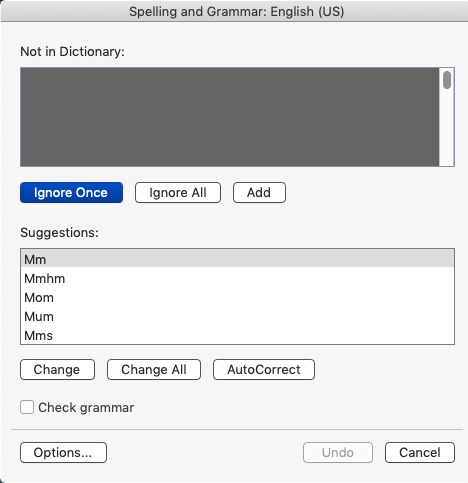This screenshot has width=468, height=483.
Task: Click the Not in Dictionary scrollbar thumb
Action: 447,80
